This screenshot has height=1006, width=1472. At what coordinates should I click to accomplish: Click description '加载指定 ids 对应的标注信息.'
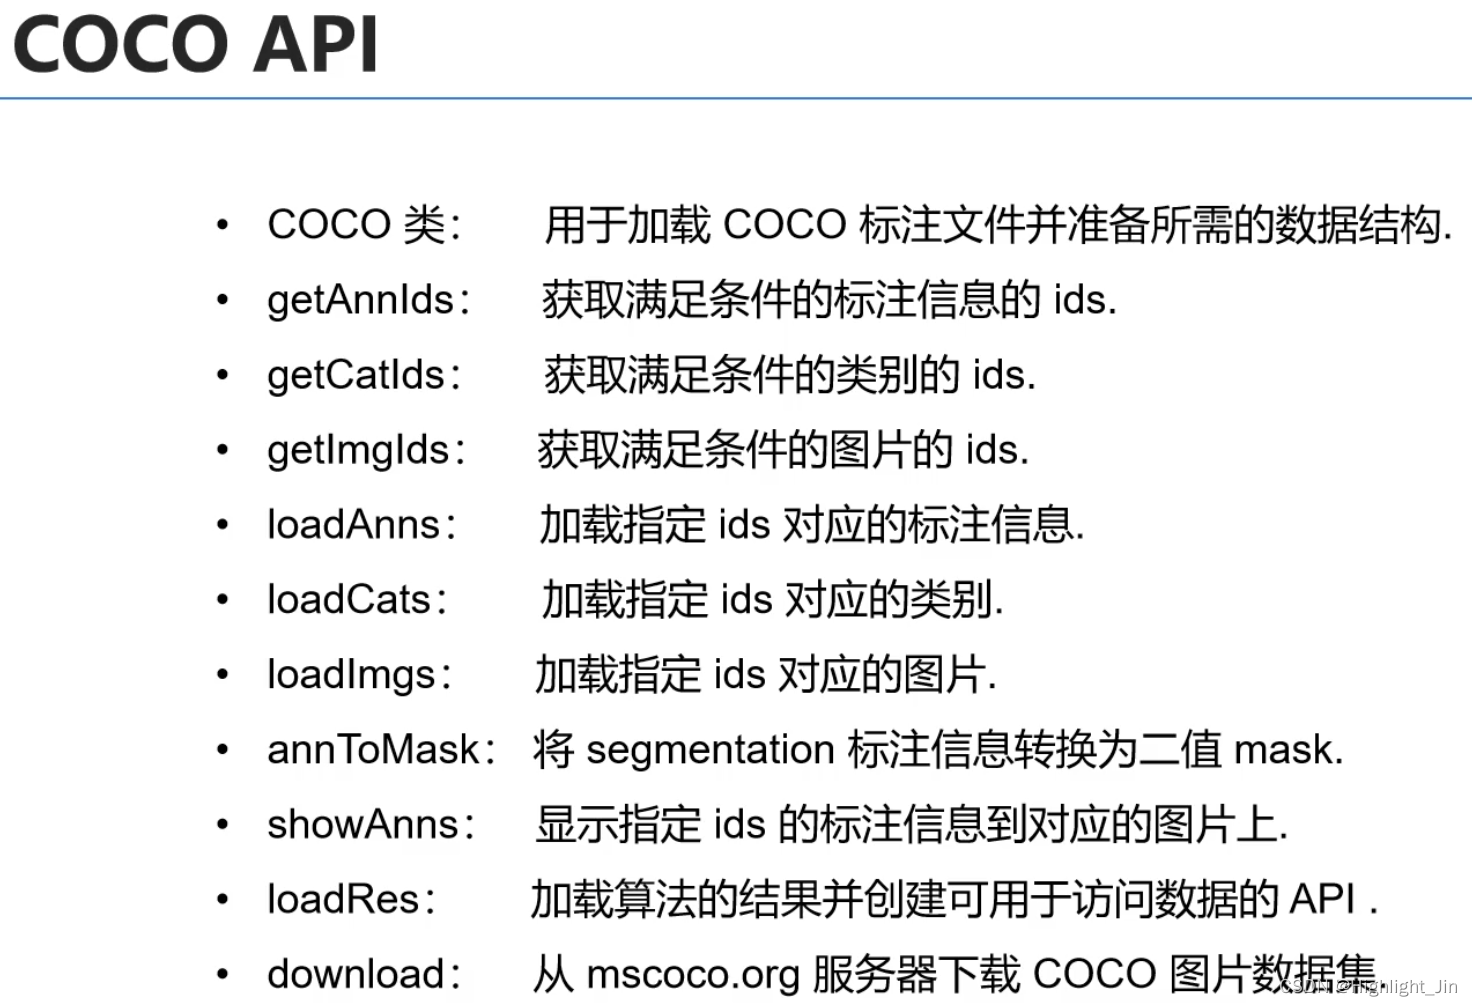[x=812, y=524]
